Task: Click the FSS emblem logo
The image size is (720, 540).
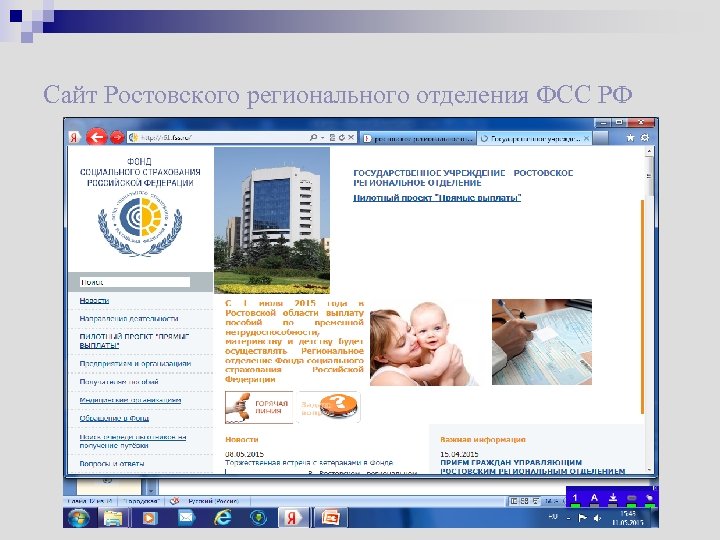Action: (140, 223)
